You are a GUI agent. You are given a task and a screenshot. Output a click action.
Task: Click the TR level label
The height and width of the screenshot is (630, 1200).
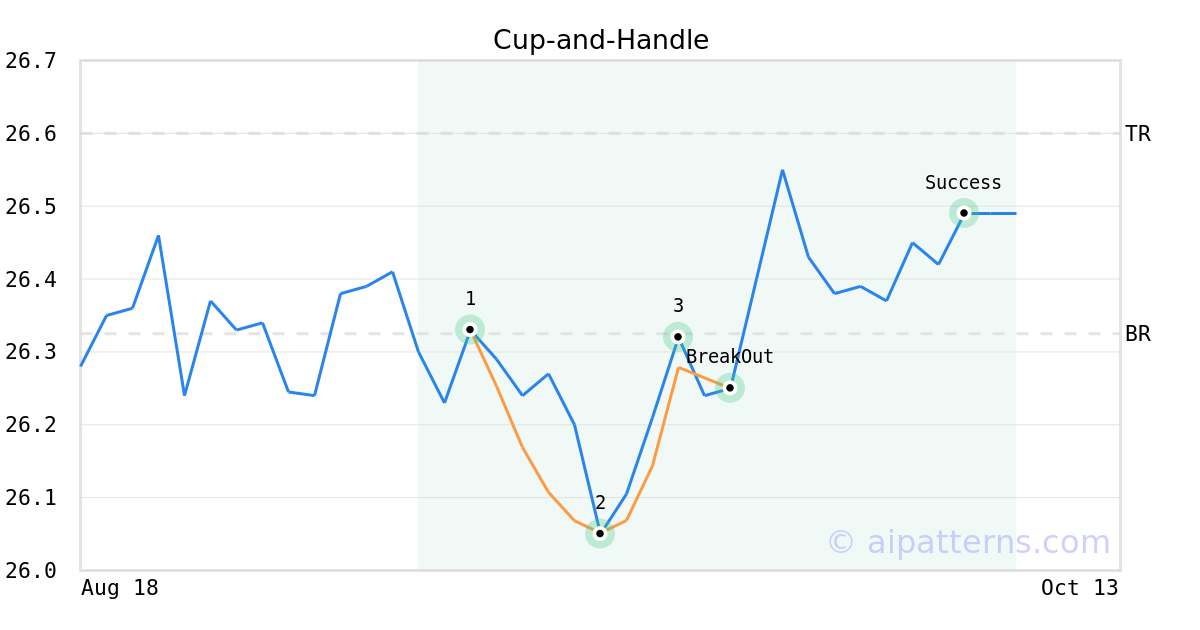click(1138, 134)
